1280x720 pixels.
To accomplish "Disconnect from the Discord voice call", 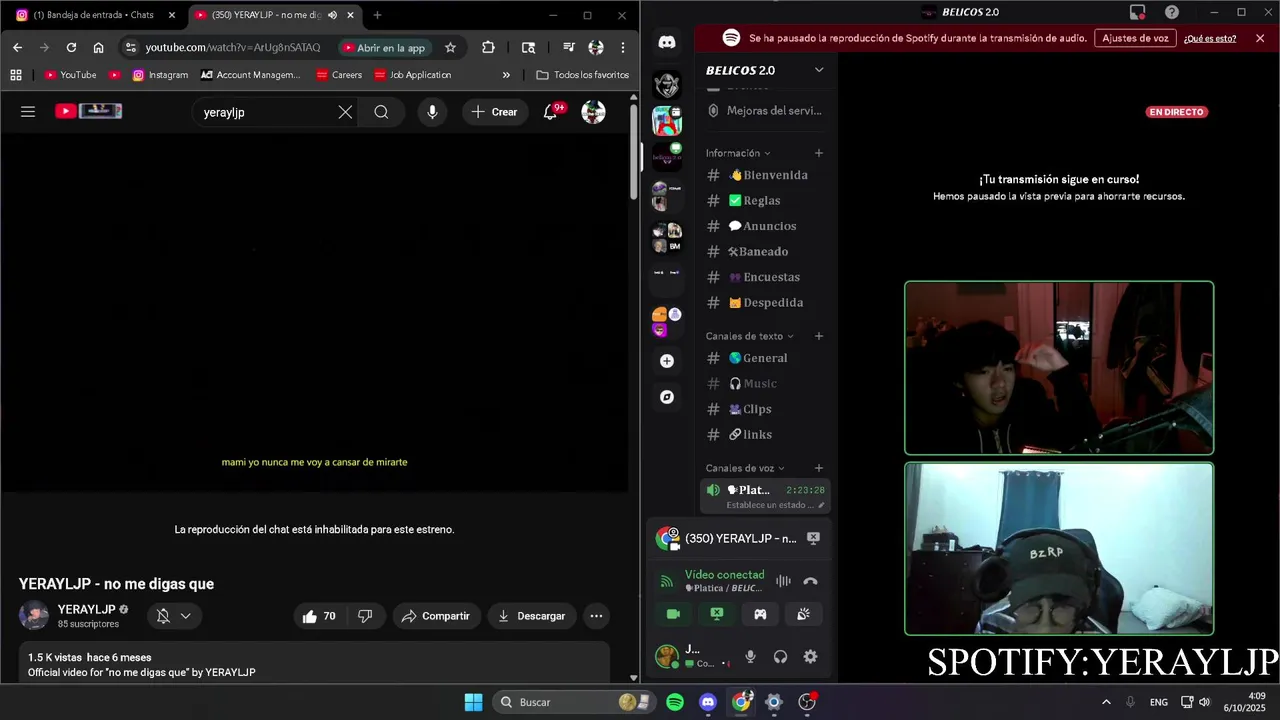I will pos(811,581).
